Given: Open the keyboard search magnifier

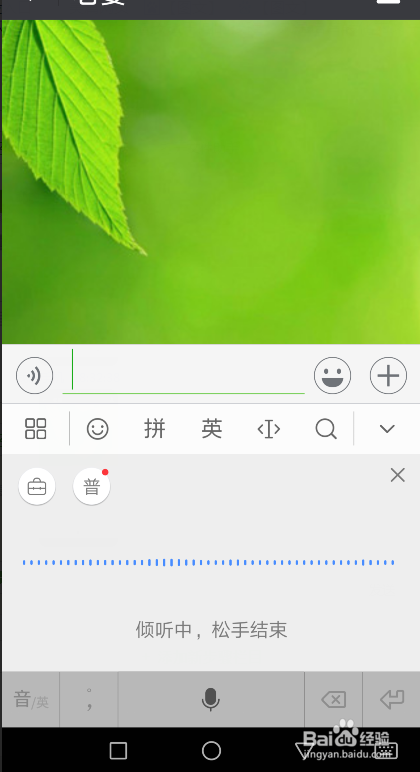Looking at the screenshot, I should [x=326, y=429].
